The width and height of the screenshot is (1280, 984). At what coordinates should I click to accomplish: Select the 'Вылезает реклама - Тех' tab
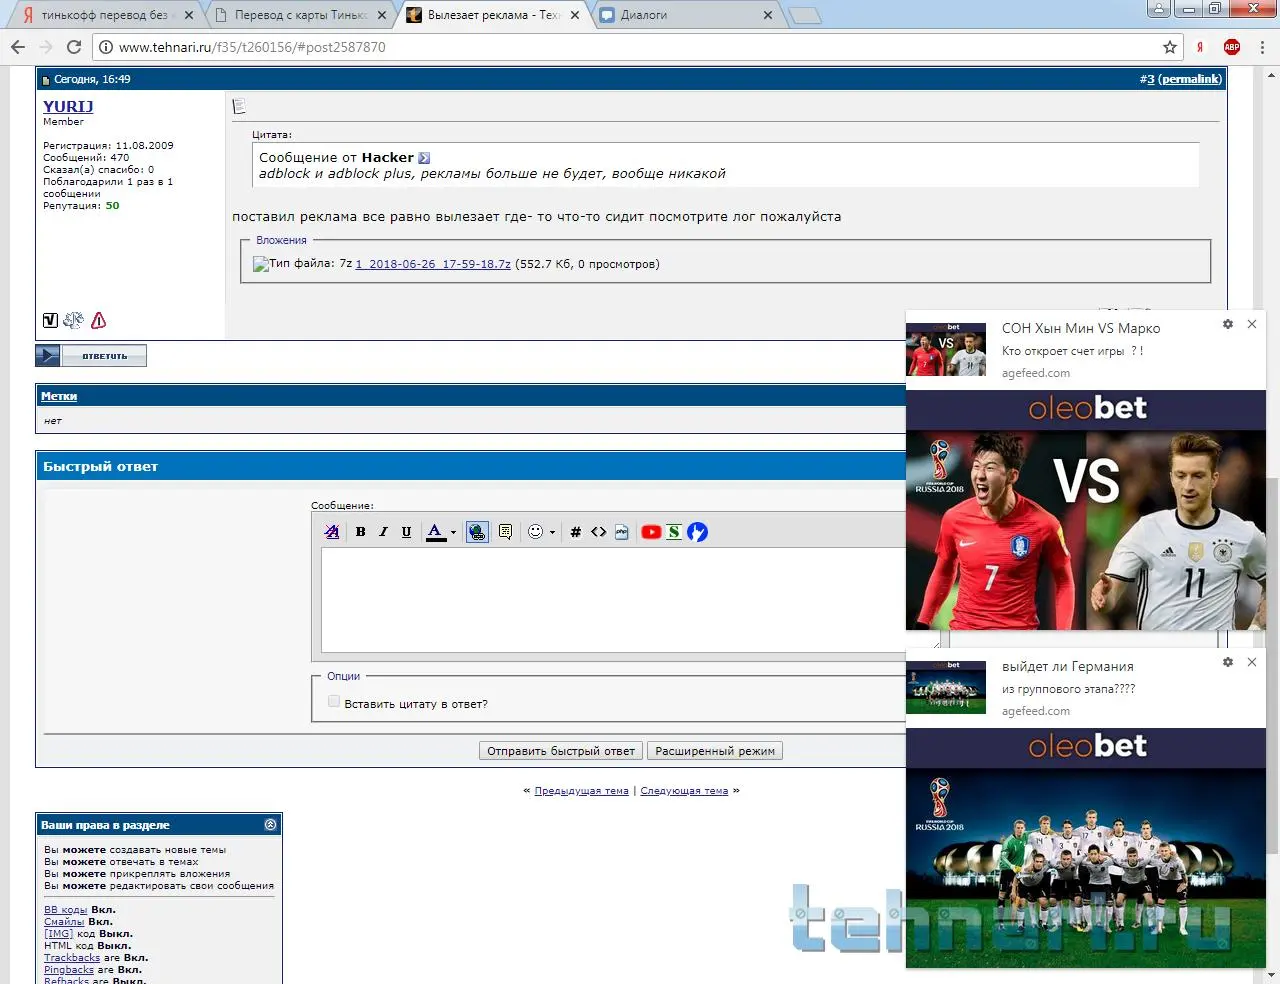coord(492,15)
